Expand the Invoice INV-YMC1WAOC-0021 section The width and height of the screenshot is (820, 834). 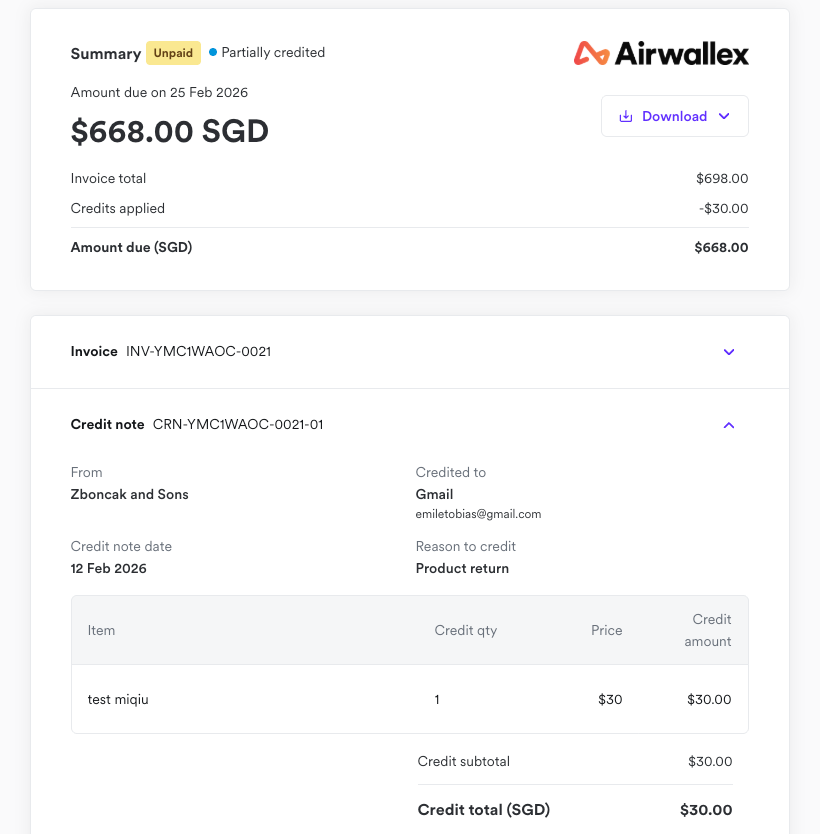click(729, 352)
